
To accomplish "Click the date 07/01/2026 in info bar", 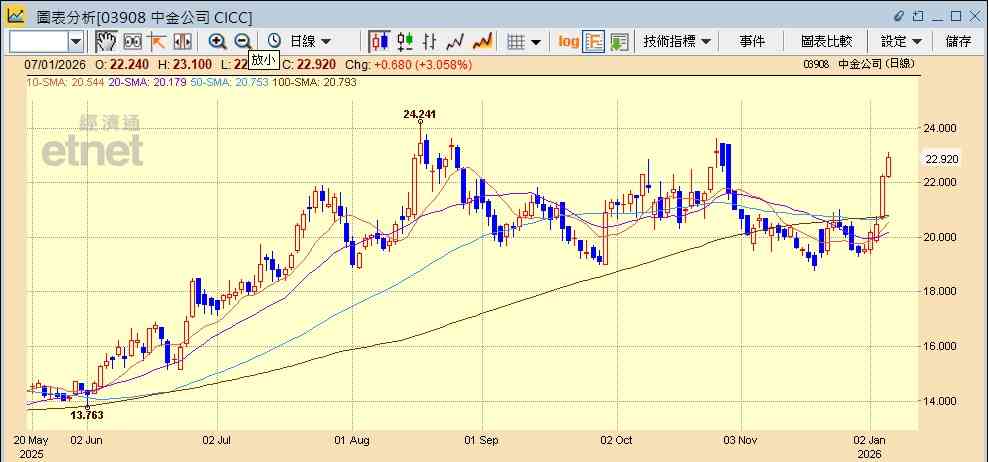I will click(x=56, y=64).
